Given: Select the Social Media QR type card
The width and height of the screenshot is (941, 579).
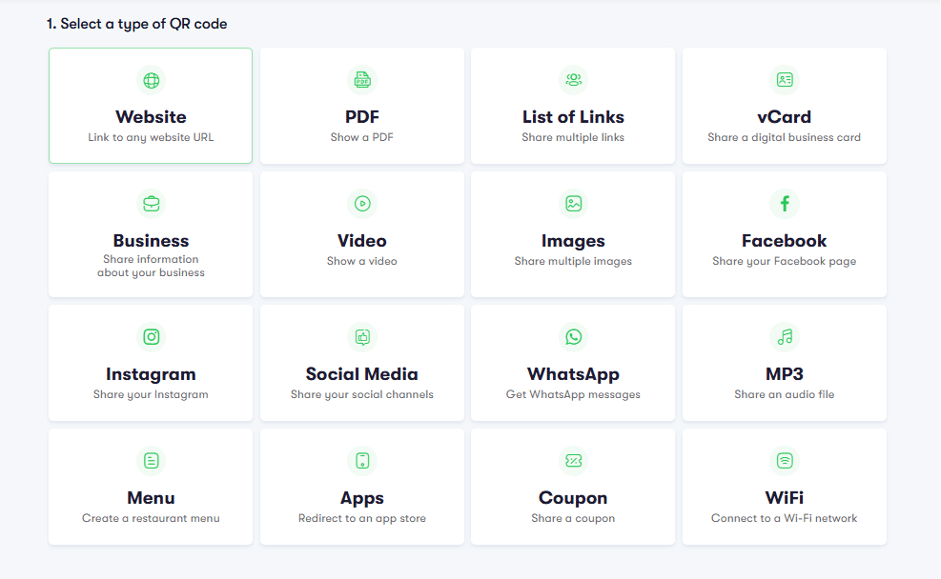Looking at the screenshot, I should coord(362,362).
